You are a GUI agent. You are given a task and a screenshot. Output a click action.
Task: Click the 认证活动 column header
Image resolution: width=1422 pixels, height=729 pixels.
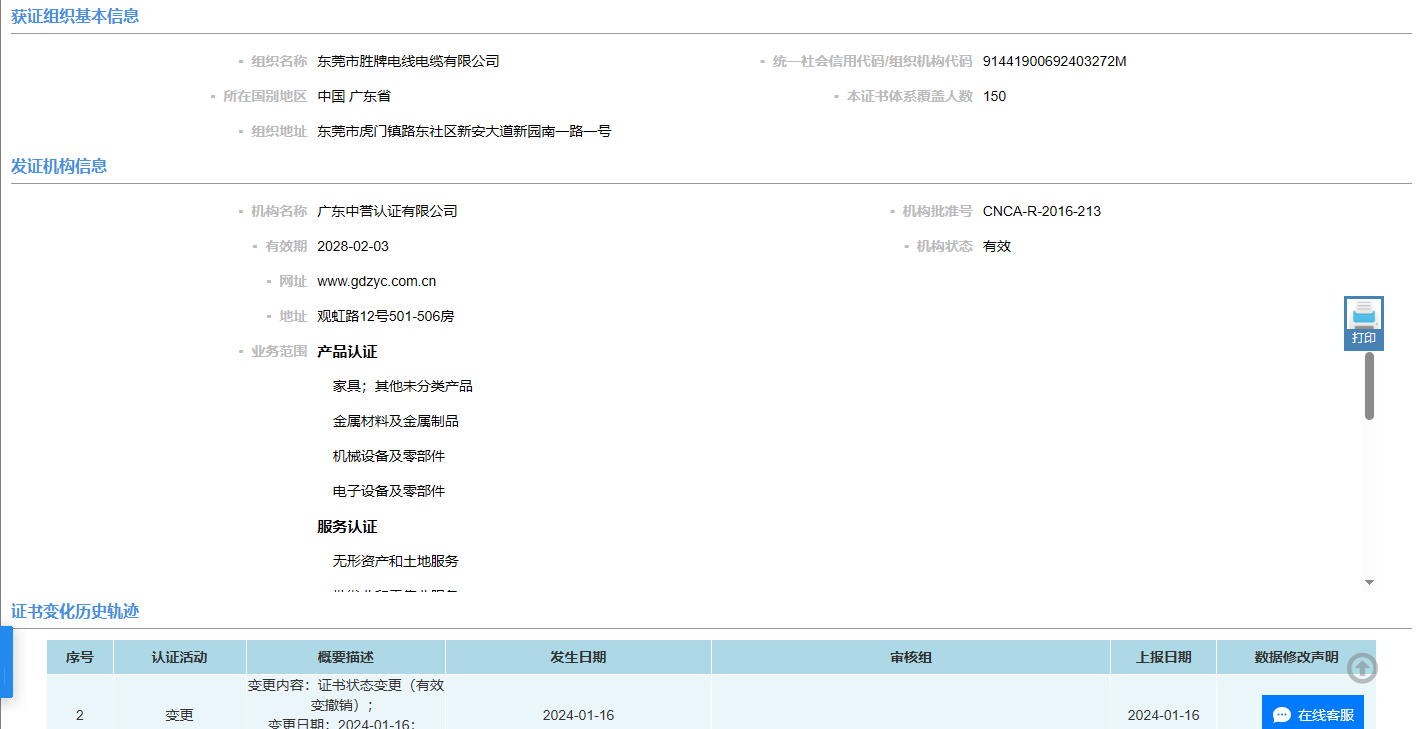coord(179,657)
